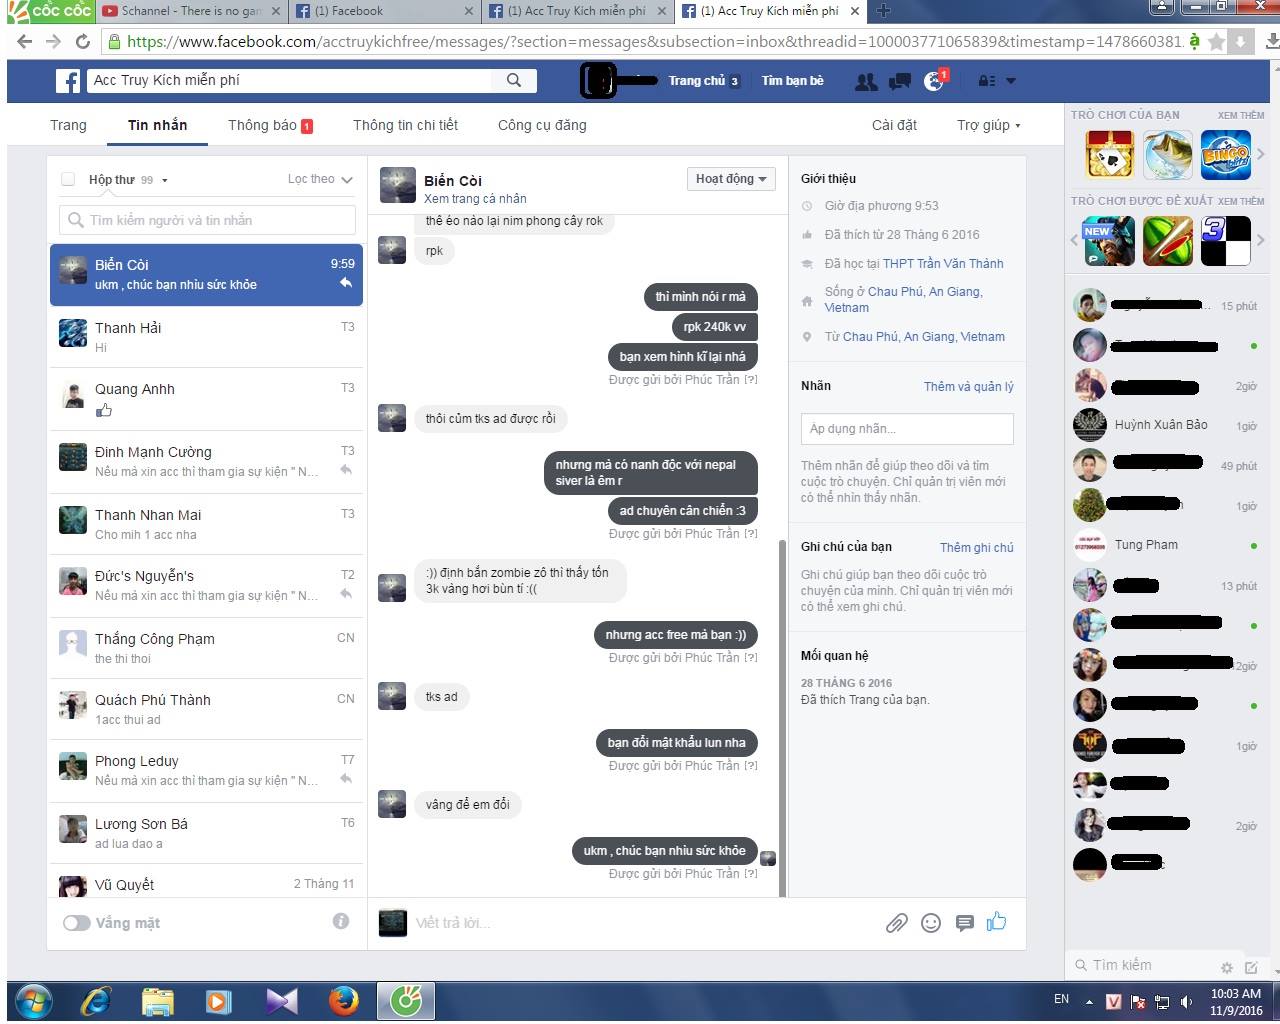Open the Cài đặt settings tab
This screenshot has width=1280, height=1024.
(x=894, y=125)
